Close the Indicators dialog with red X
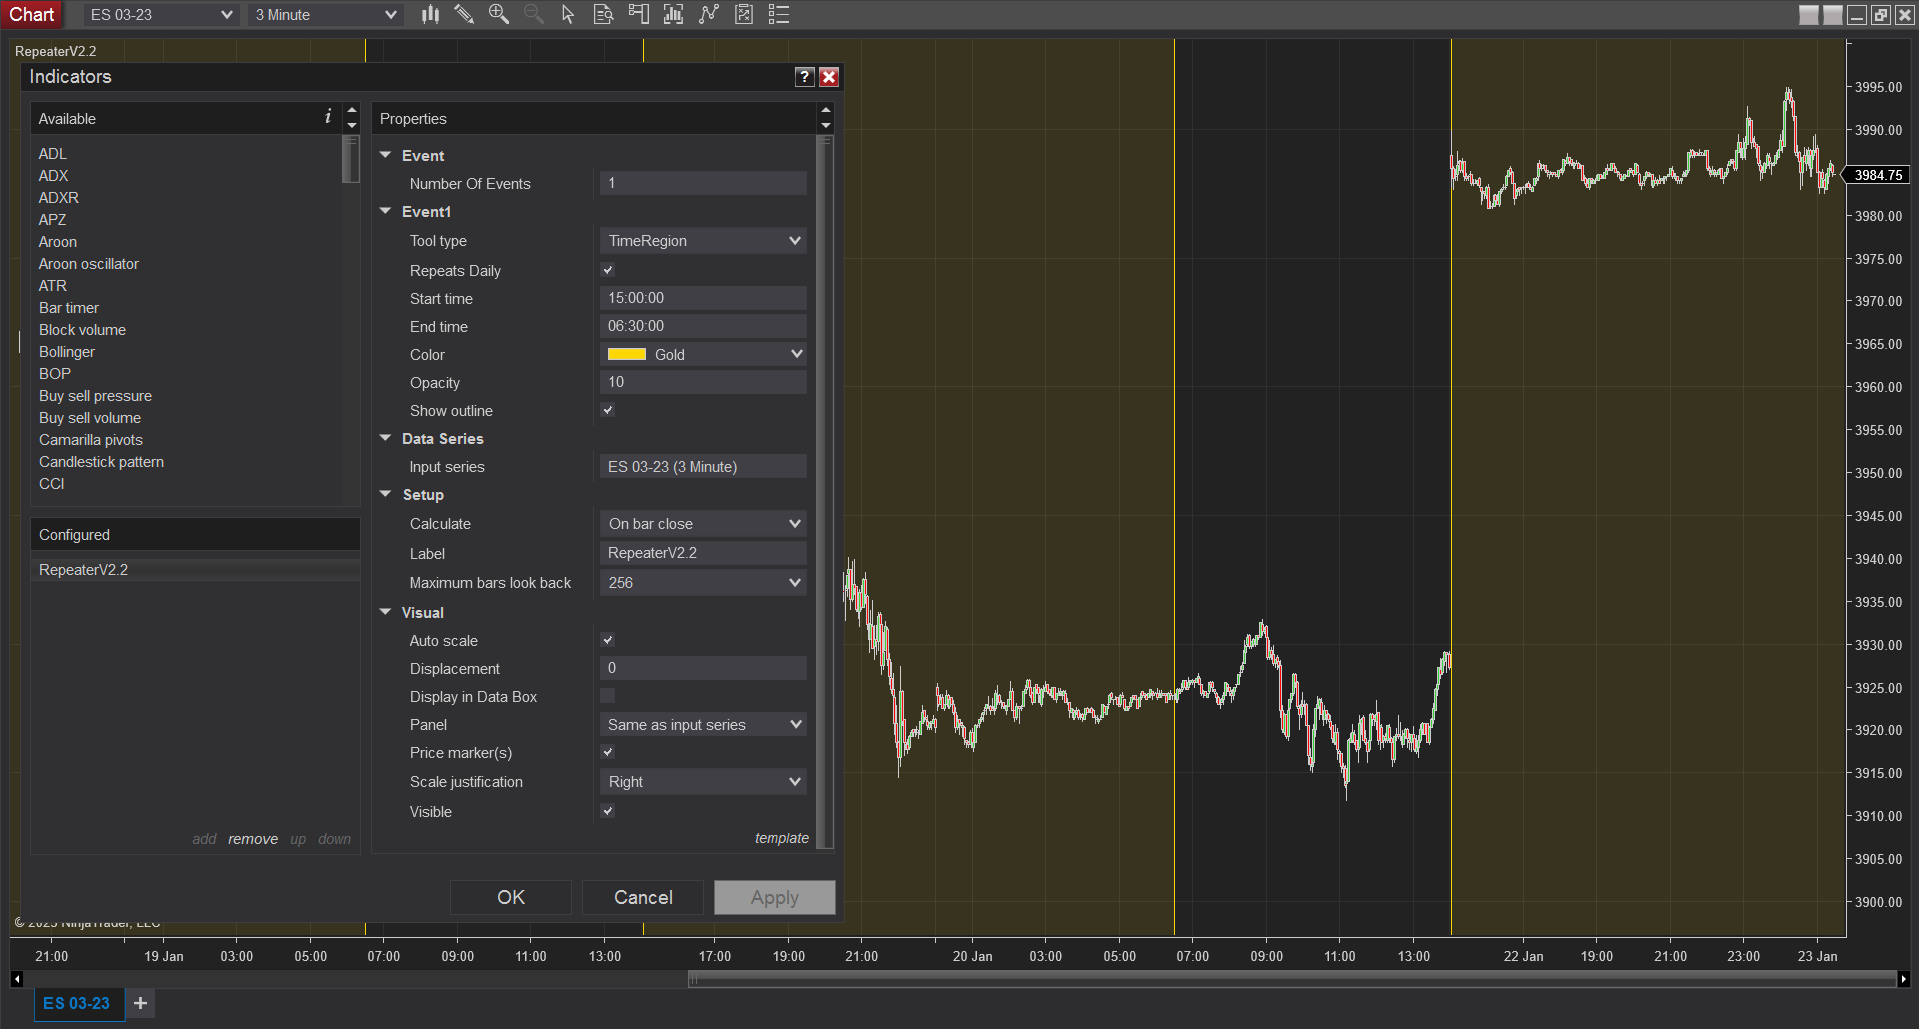The height and width of the screenshot is (1029, 1919). coord(829,77)
